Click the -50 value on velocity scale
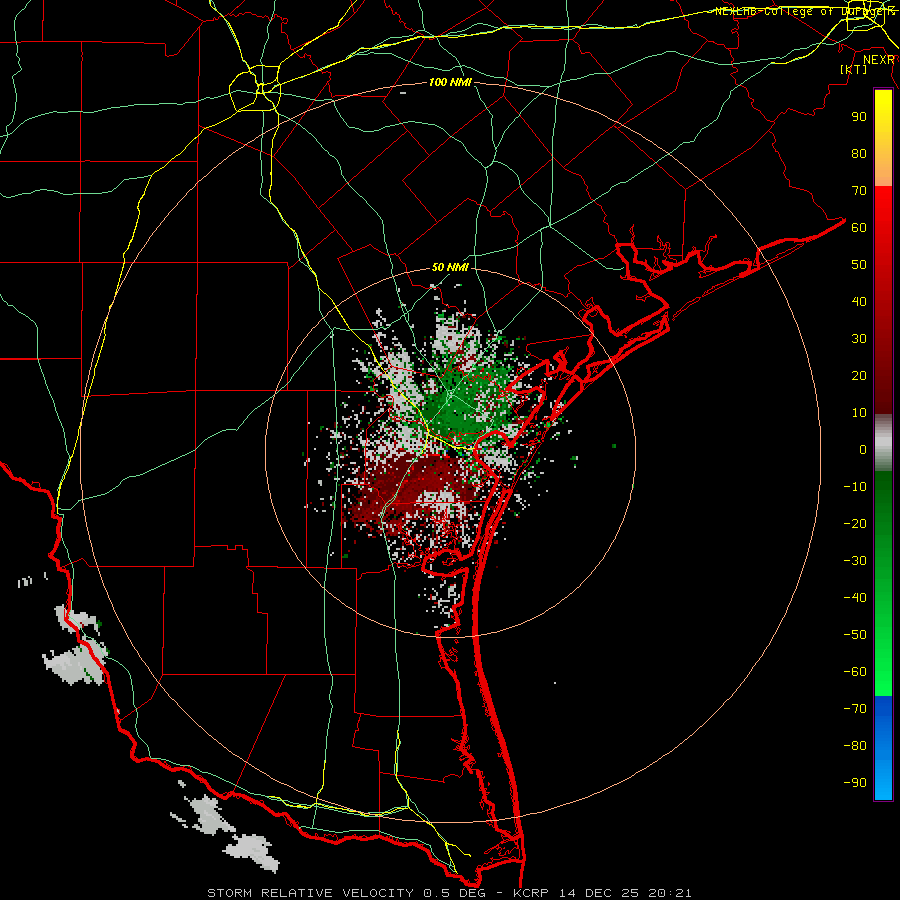 pos(855,634)
